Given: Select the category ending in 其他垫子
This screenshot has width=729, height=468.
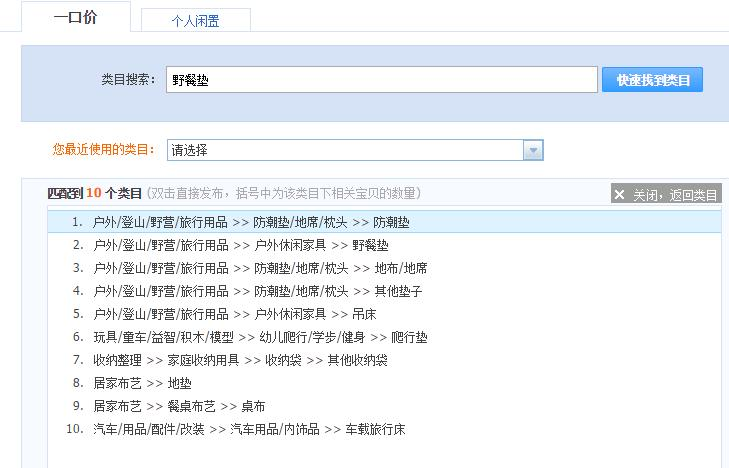Looking at the screenshot, I should point(257,291).
